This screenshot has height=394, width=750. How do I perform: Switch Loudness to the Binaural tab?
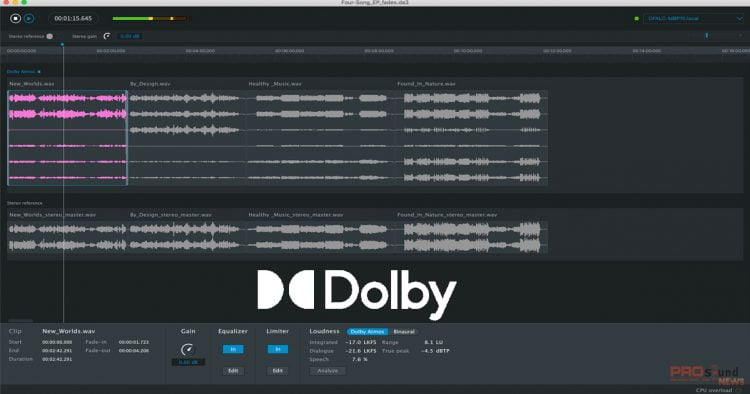pyautogui.click(x=404, y=332)
